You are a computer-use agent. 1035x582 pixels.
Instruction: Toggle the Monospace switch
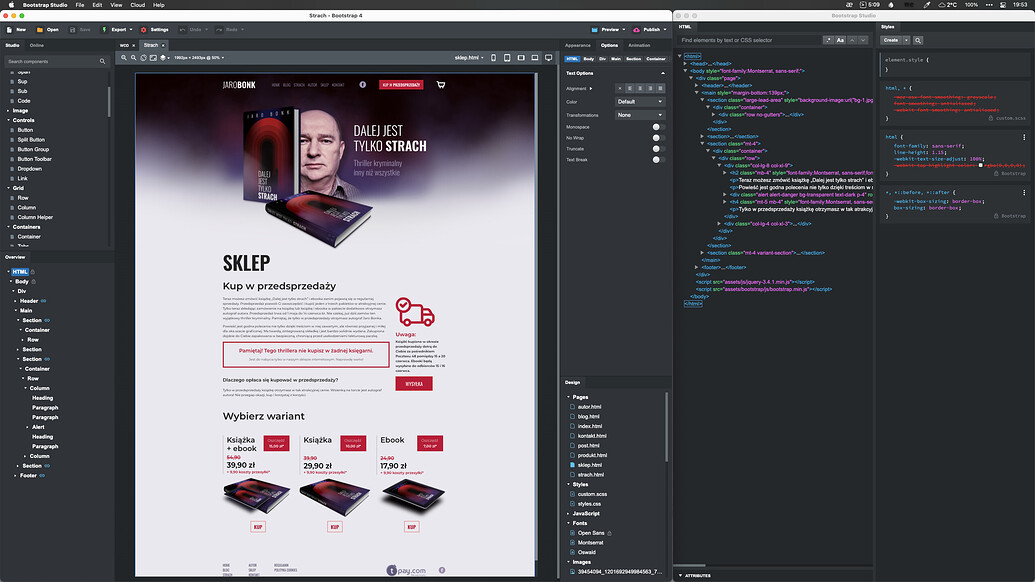[657, 127]
